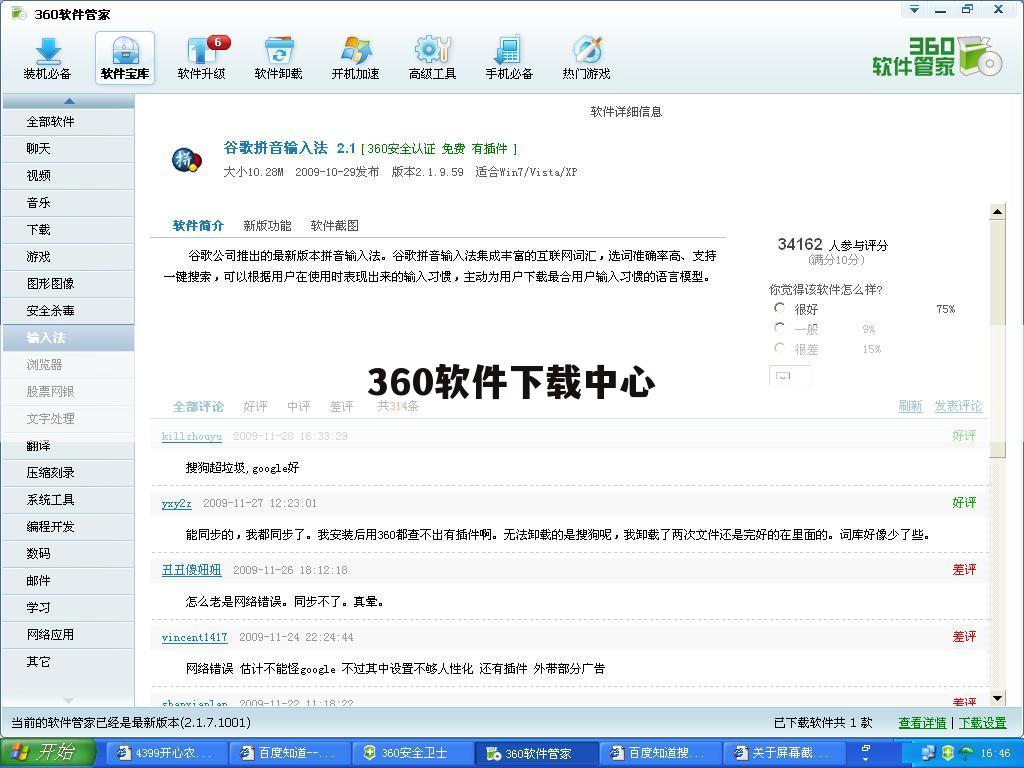This screenshot has height=768, width=1024.
Task: Click the 谷歌拼音输入法 app icon
Action: (186, 159)
